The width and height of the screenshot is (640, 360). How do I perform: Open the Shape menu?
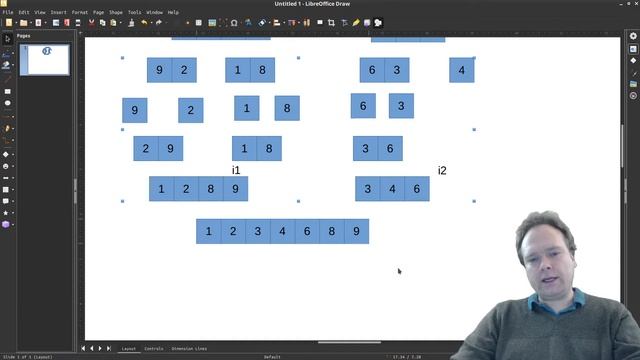[116, 12]
